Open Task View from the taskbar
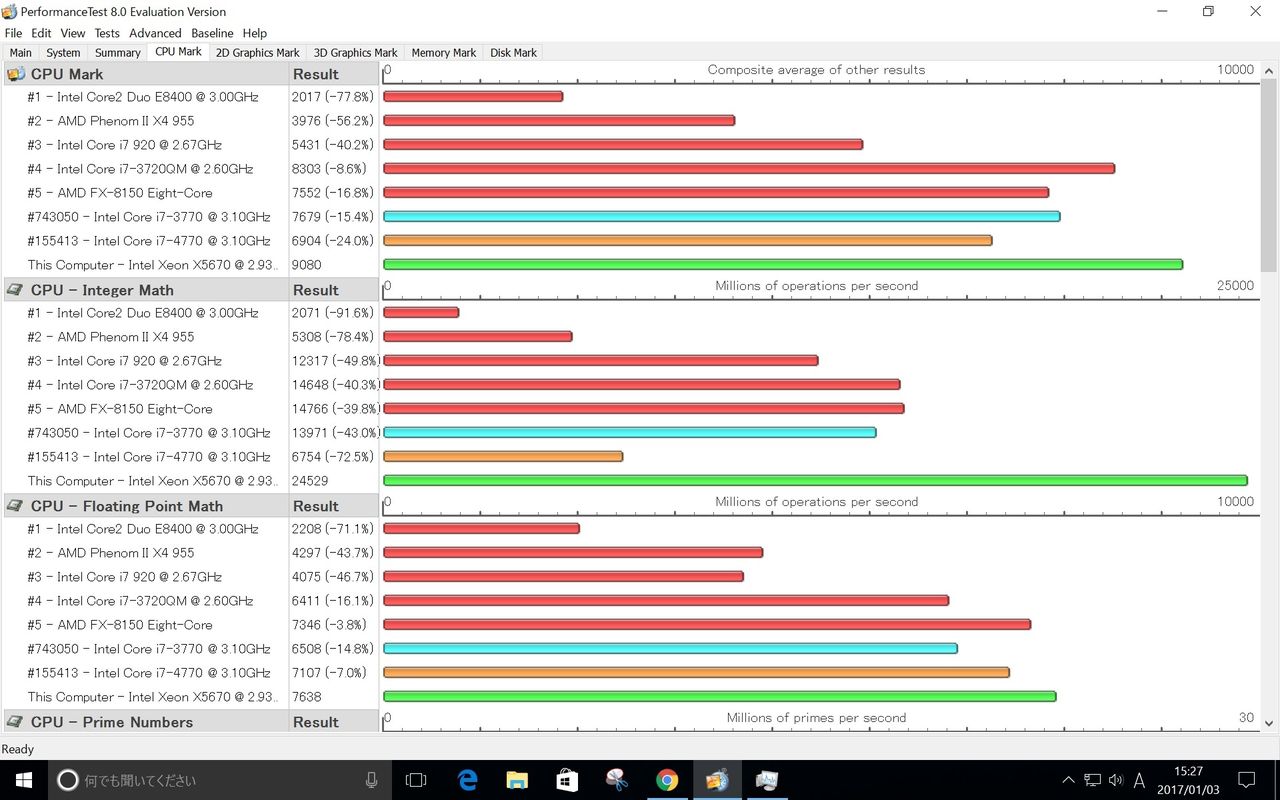Viewport: 1280px width, 800px height. pyautogui.click(x=416, y=780)
